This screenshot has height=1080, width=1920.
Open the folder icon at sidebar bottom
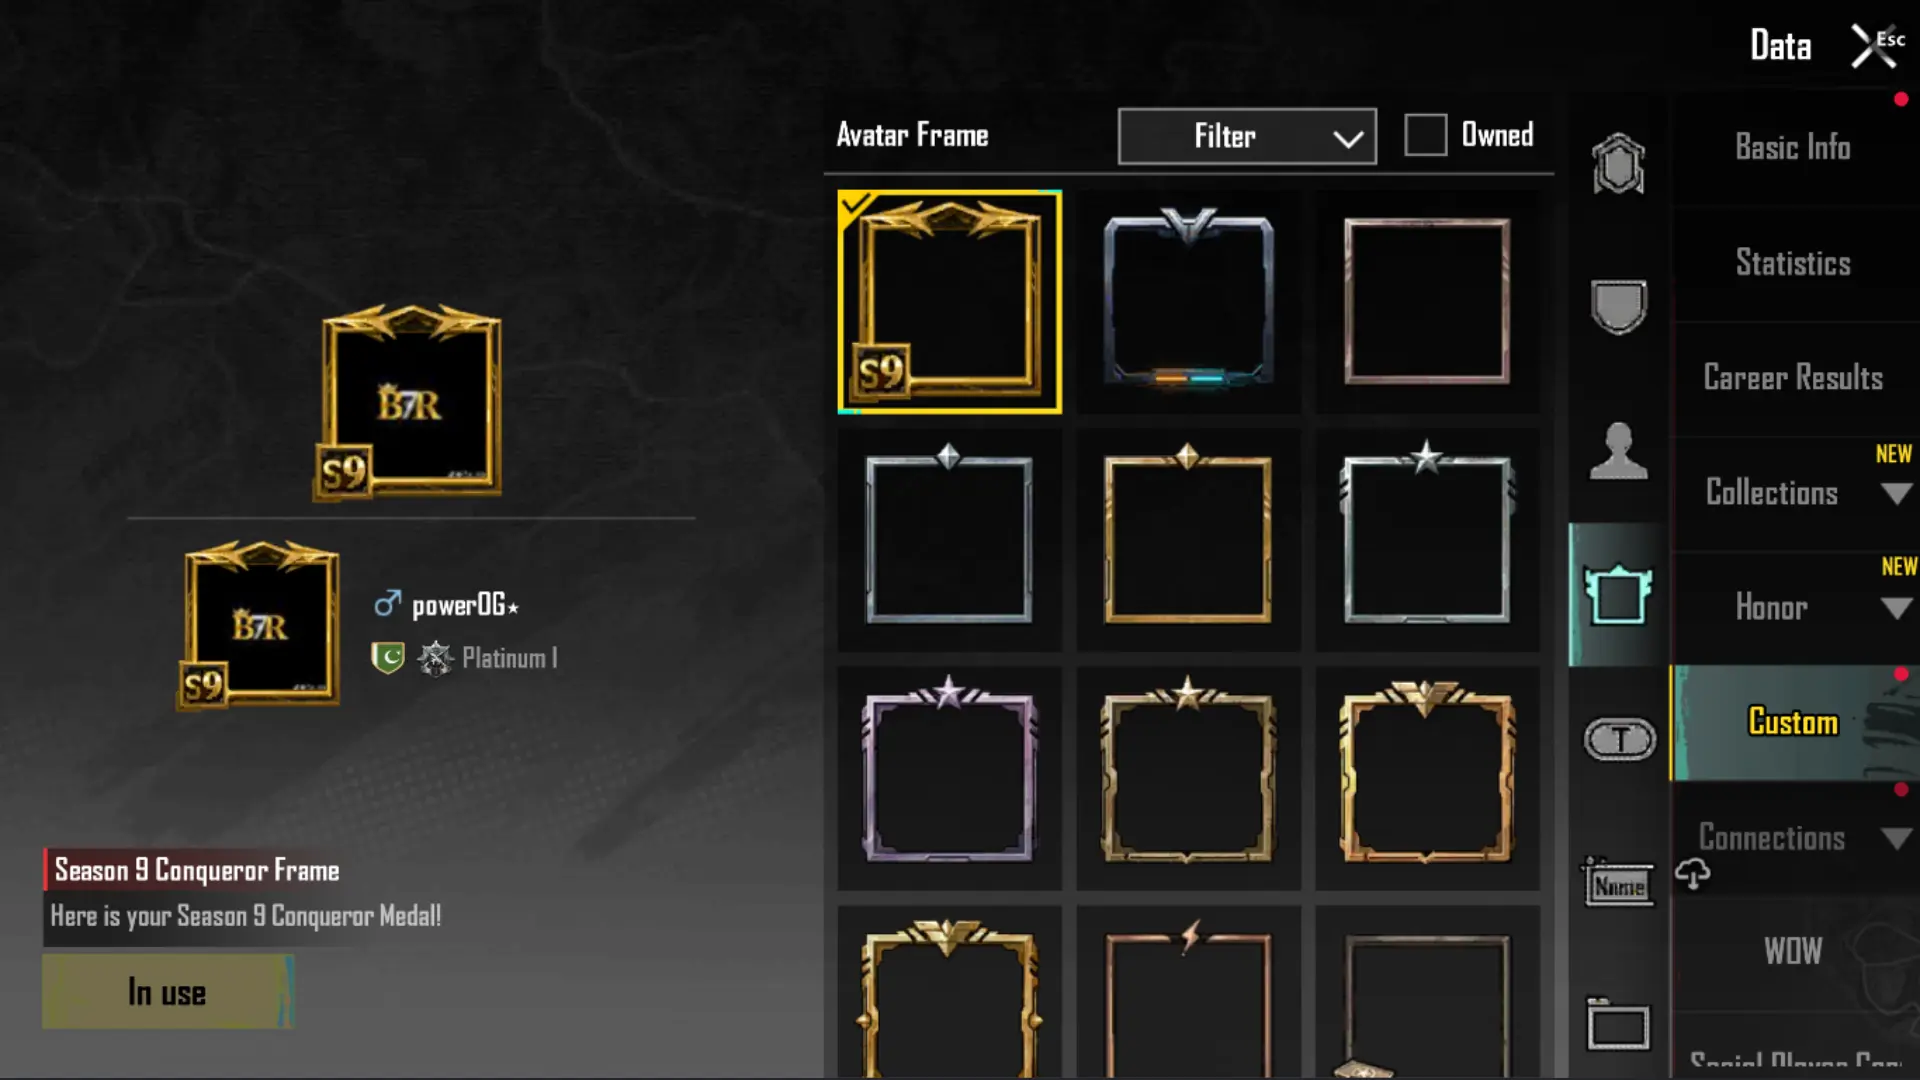tap(1618, 1024)
